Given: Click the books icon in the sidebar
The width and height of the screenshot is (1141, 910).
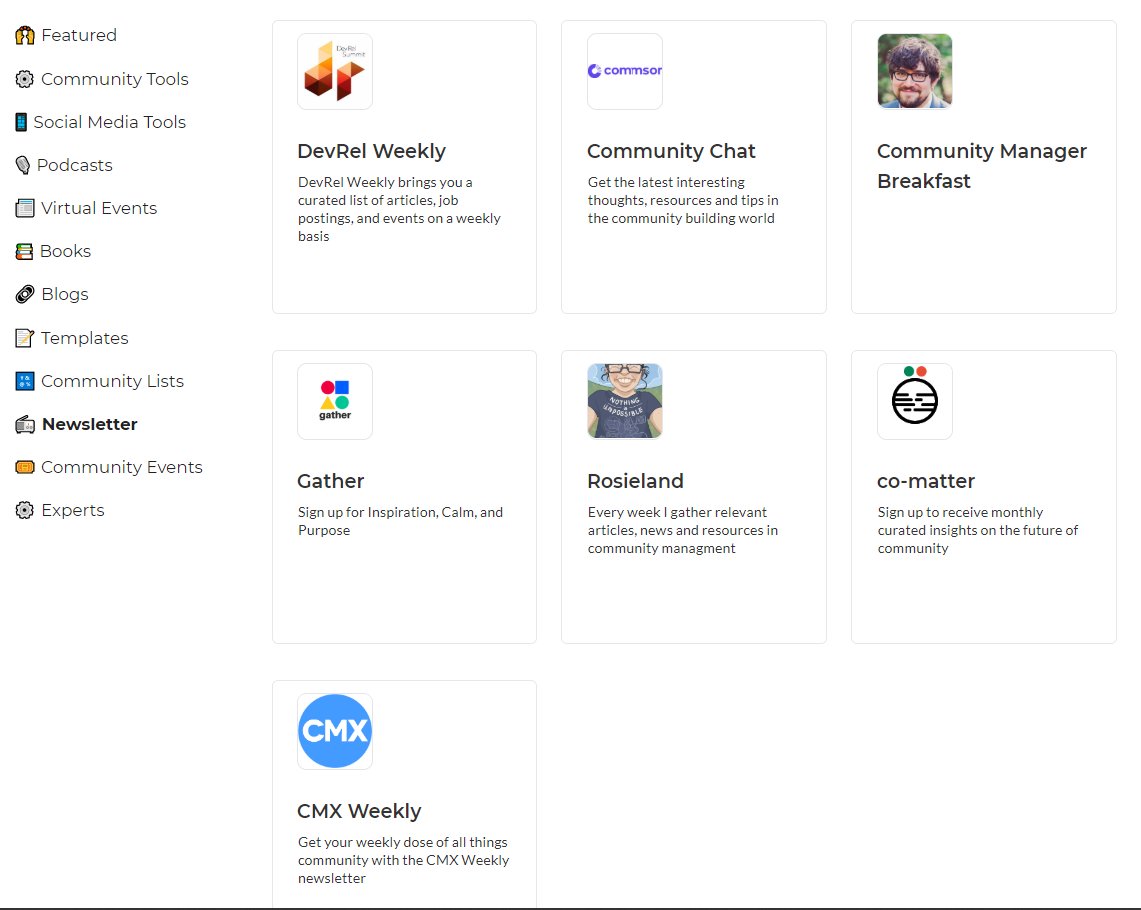Looking at the screenshot, I should click(x=22, y=251).
